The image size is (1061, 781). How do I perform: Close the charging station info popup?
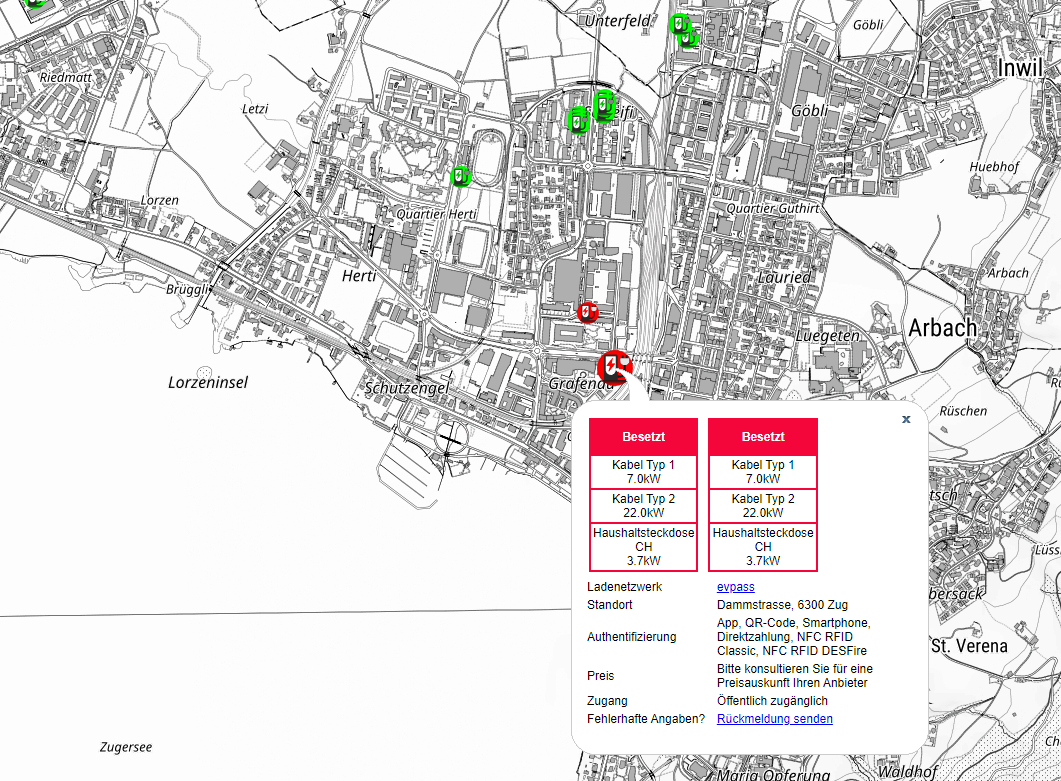(906, 419)
